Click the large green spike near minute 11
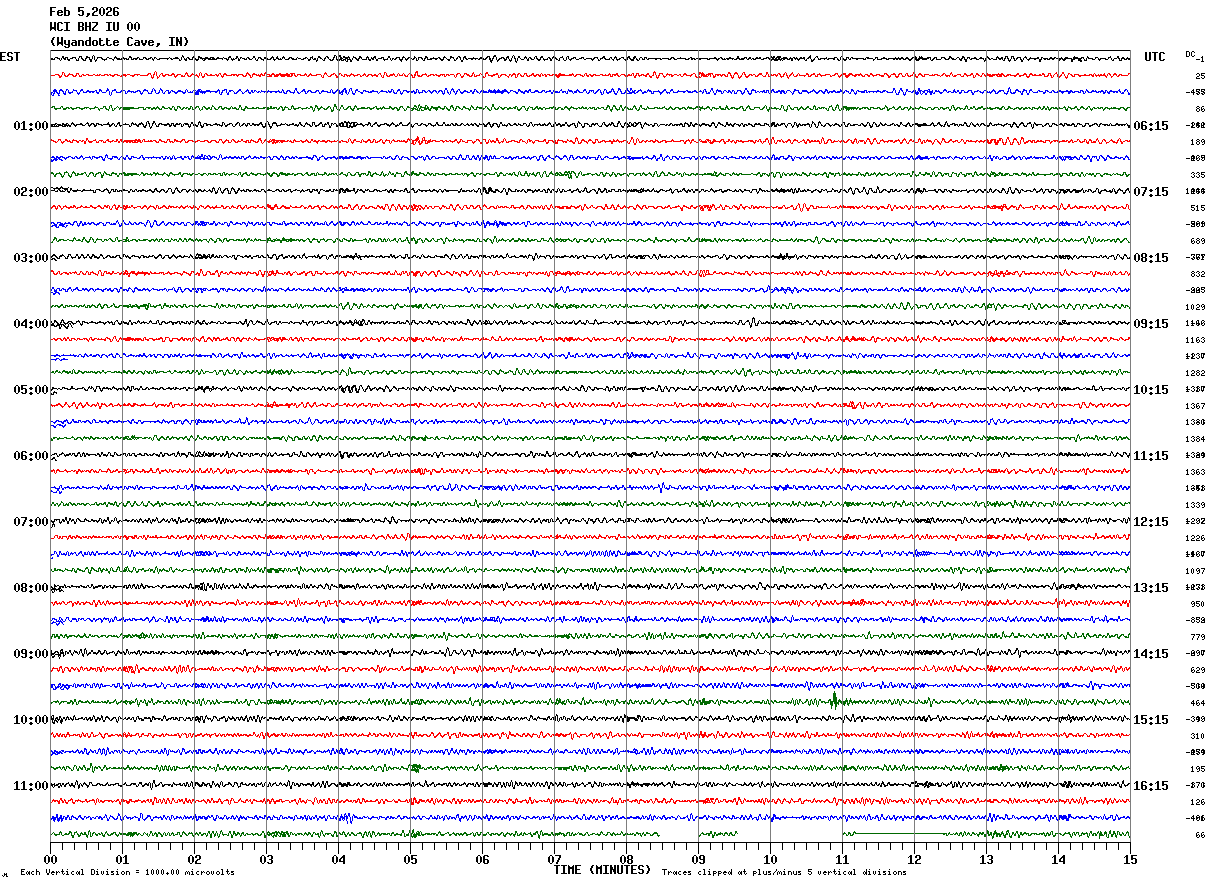 [834, 700]
